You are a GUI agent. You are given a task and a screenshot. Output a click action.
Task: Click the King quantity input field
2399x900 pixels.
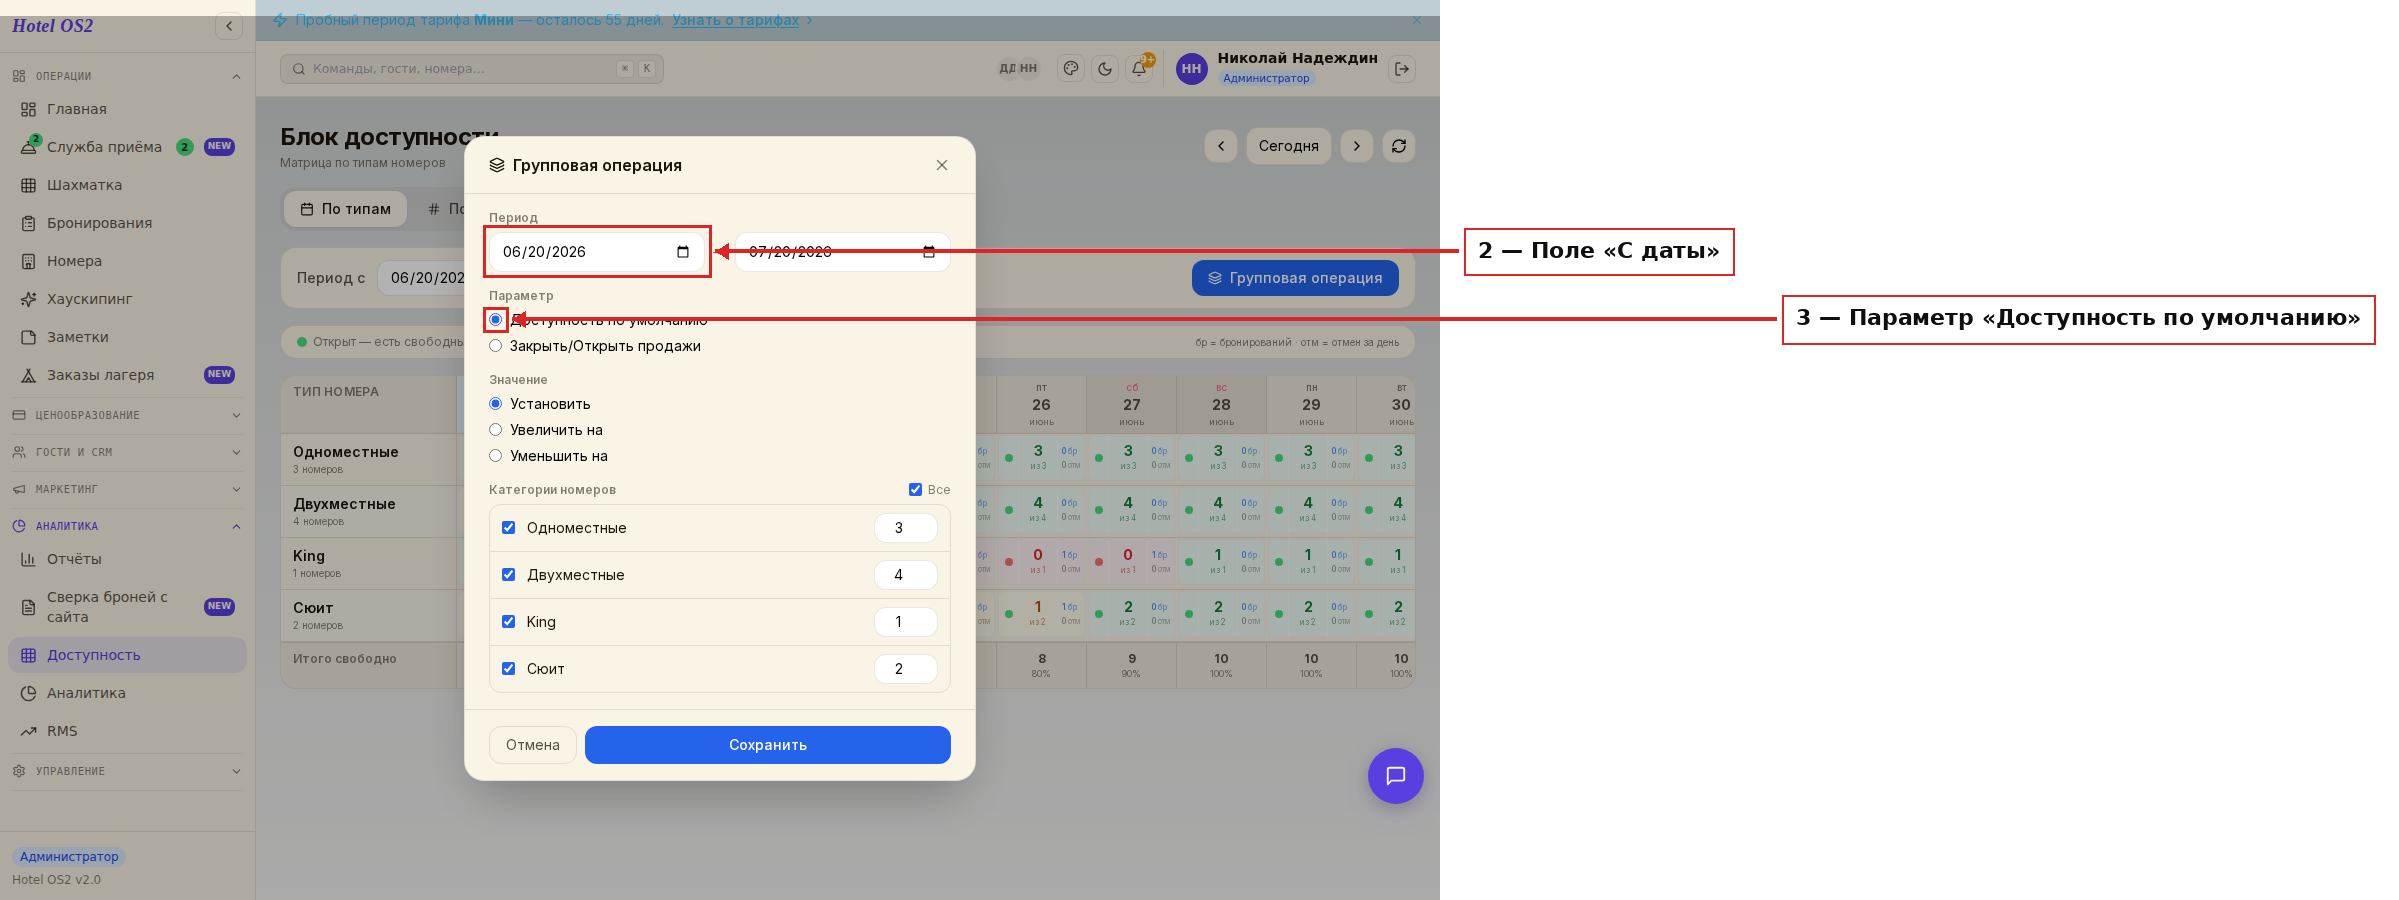click(905, 622)
